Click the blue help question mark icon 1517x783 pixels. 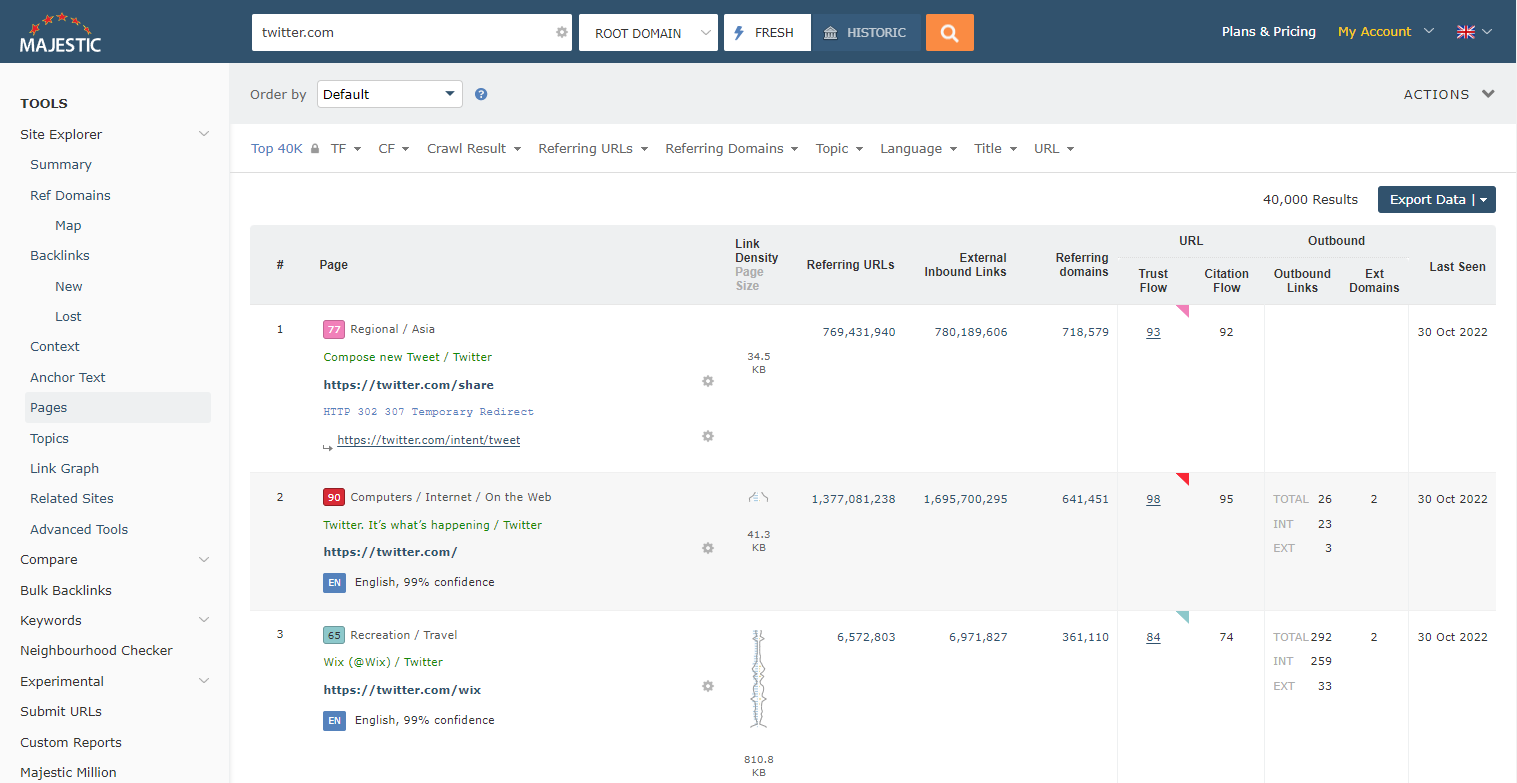click(x=481, y=94)
